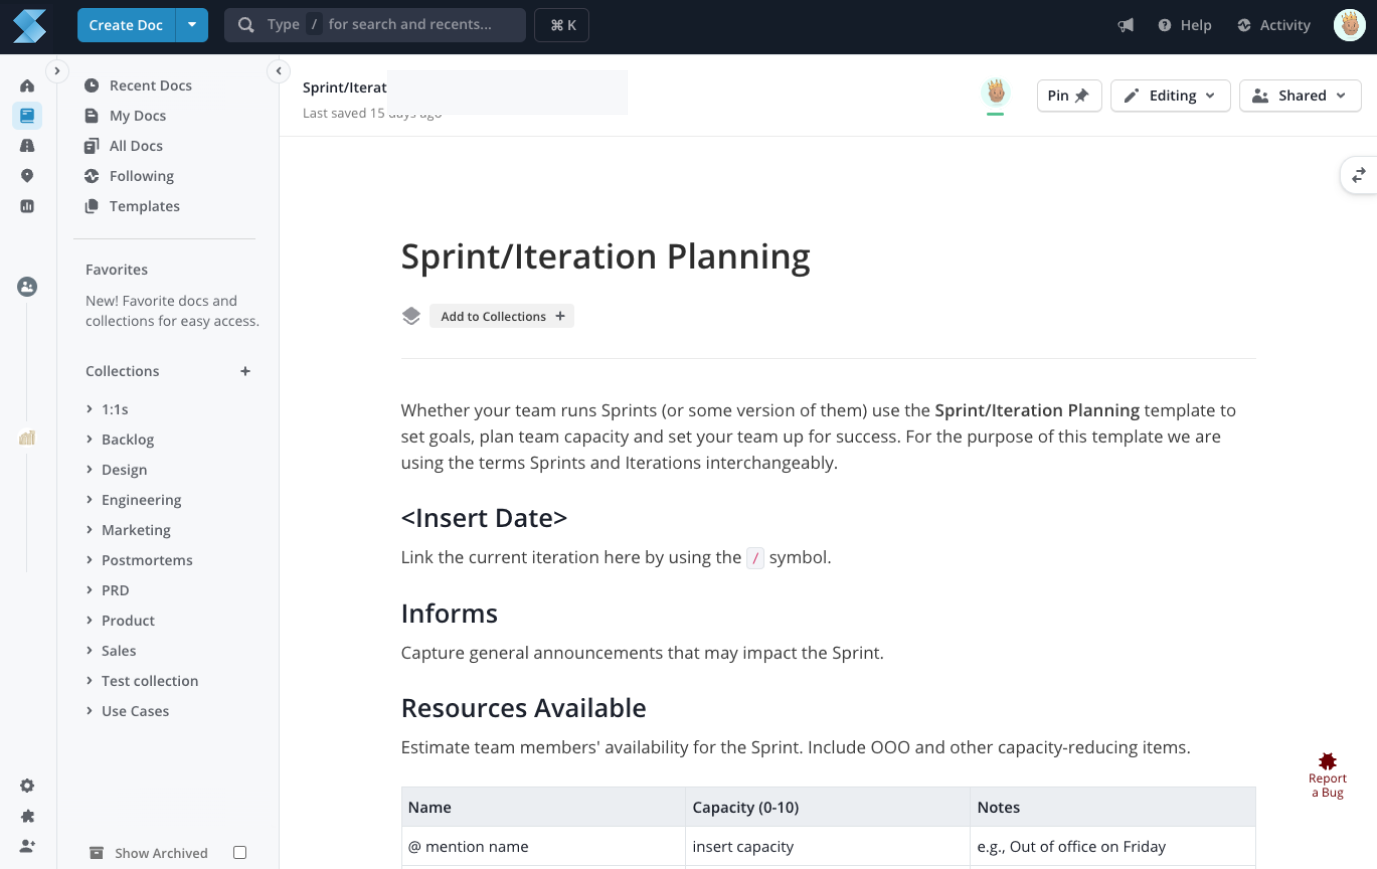Click the add user icon in rail
Screen dimensions: 1377x869
[x=27, y=846]
